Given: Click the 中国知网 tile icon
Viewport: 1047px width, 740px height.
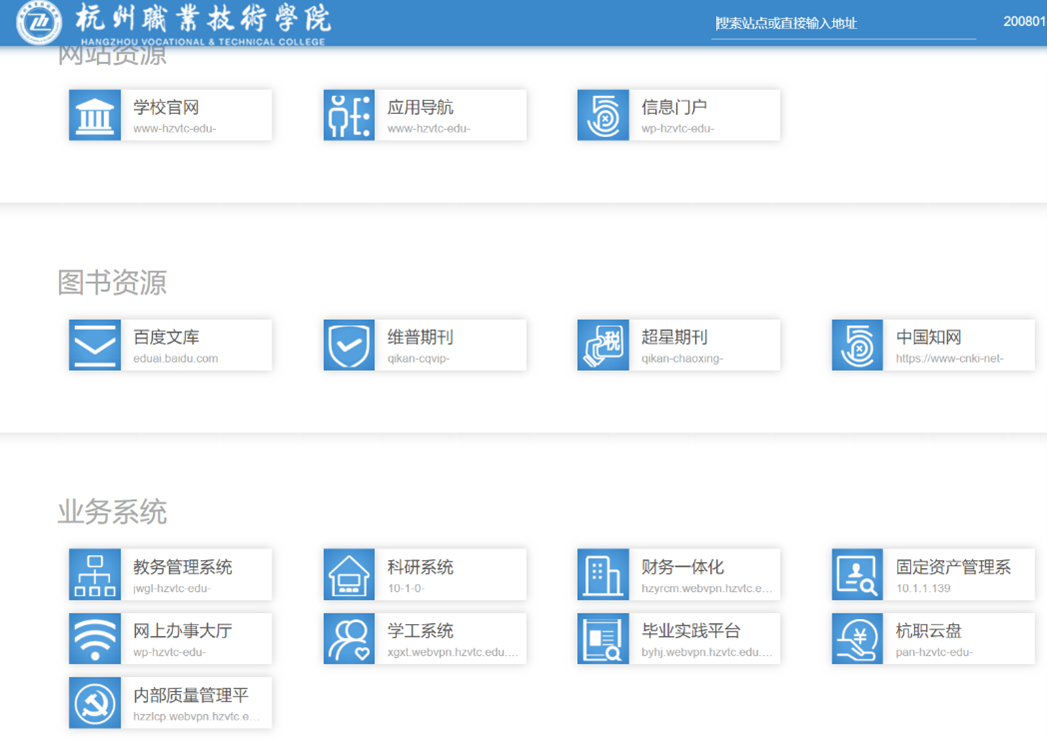Looking at the screenshot, I should (x=857, y=345).
